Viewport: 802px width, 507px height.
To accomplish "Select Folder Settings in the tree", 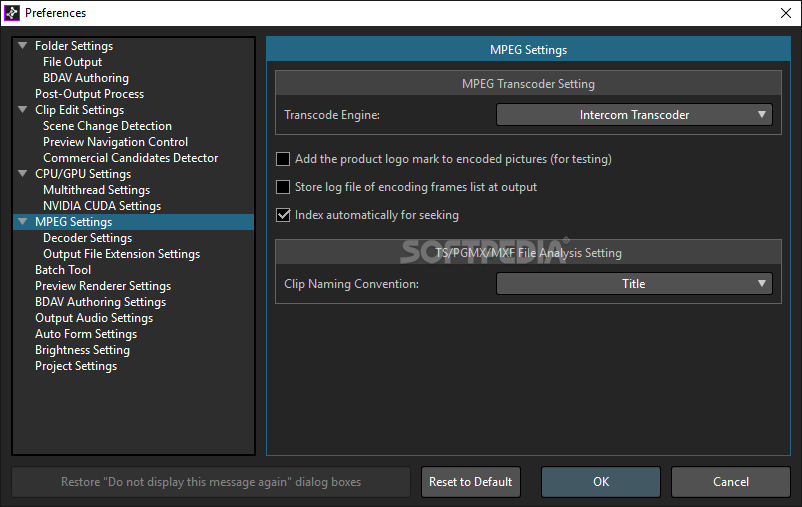I will point(74,46).
